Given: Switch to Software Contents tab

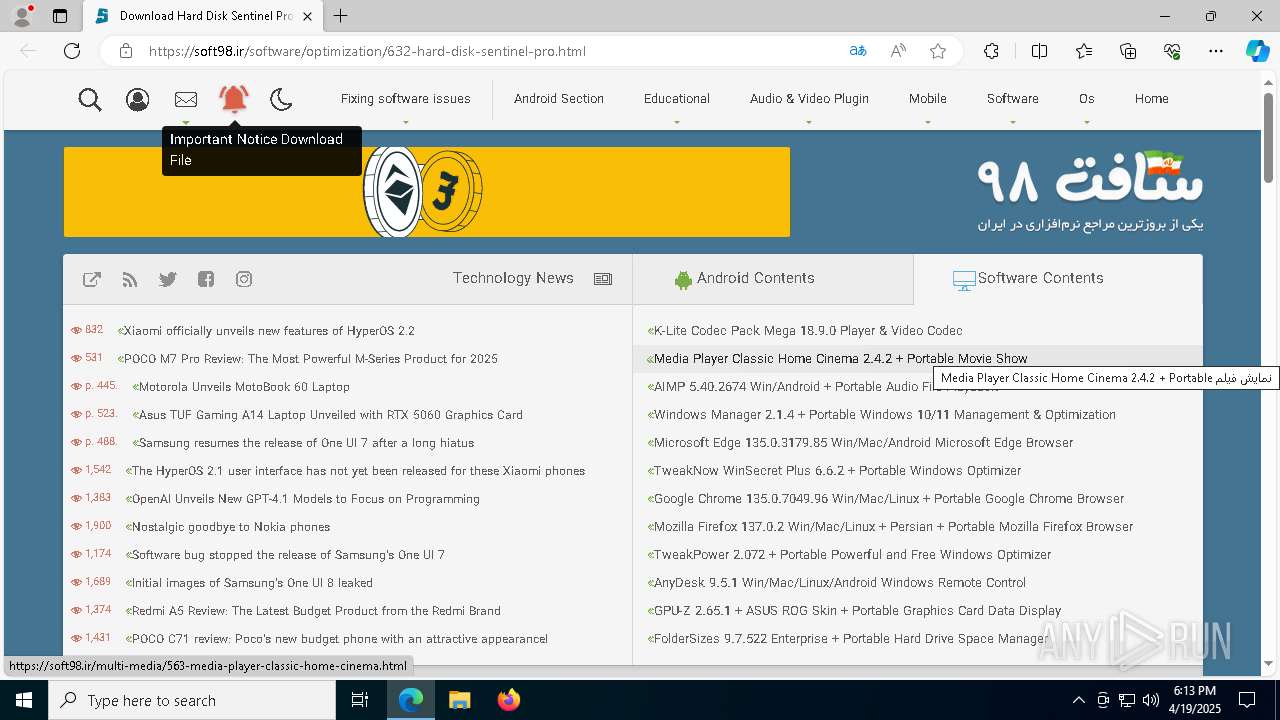Looking at the screenshot, I should [1058, 279].
